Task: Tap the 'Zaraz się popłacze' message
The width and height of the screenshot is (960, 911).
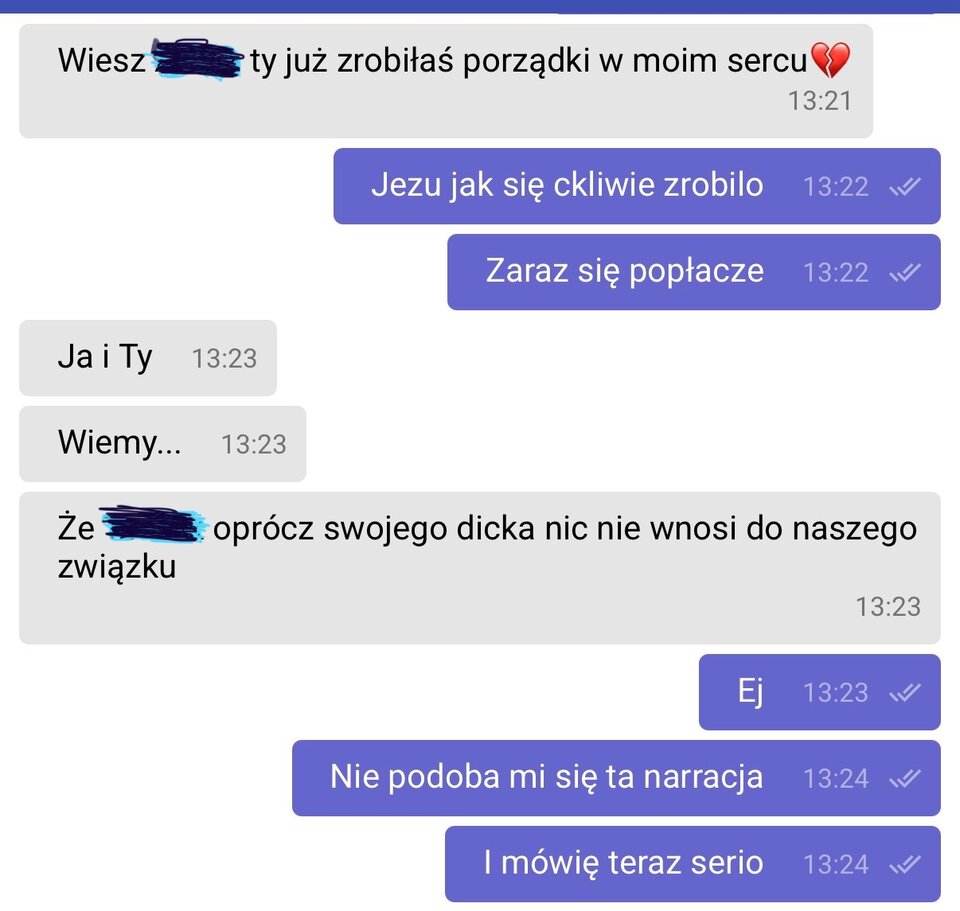Action: 694,272
